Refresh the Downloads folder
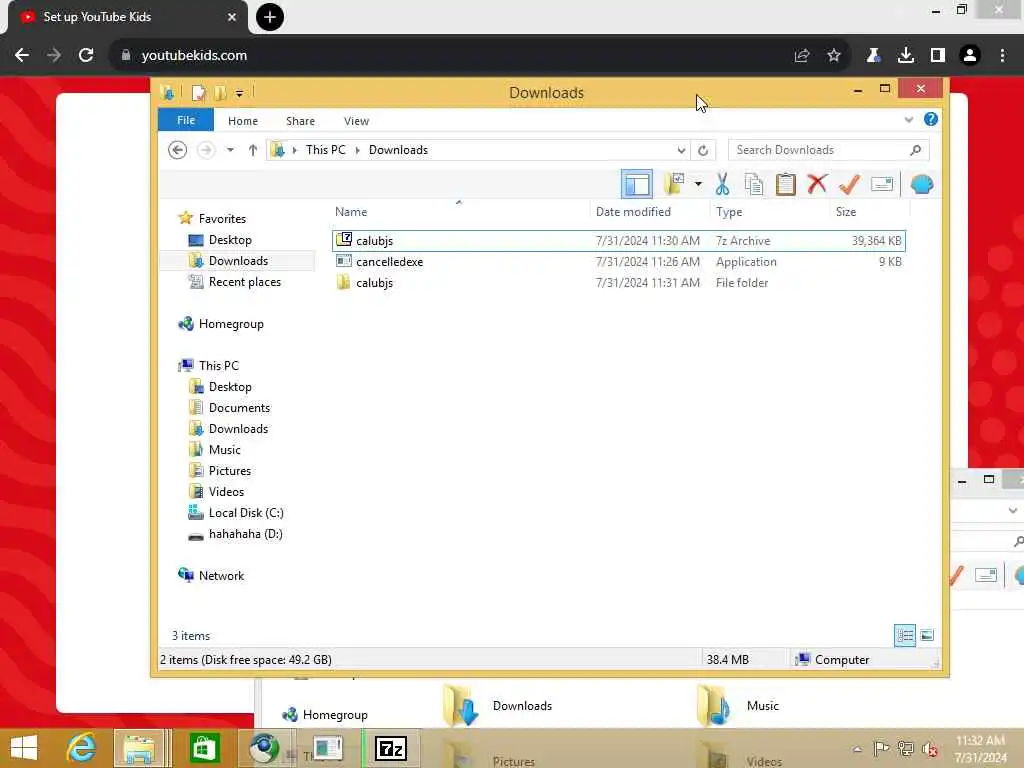1024x768 pixels. 703,150
